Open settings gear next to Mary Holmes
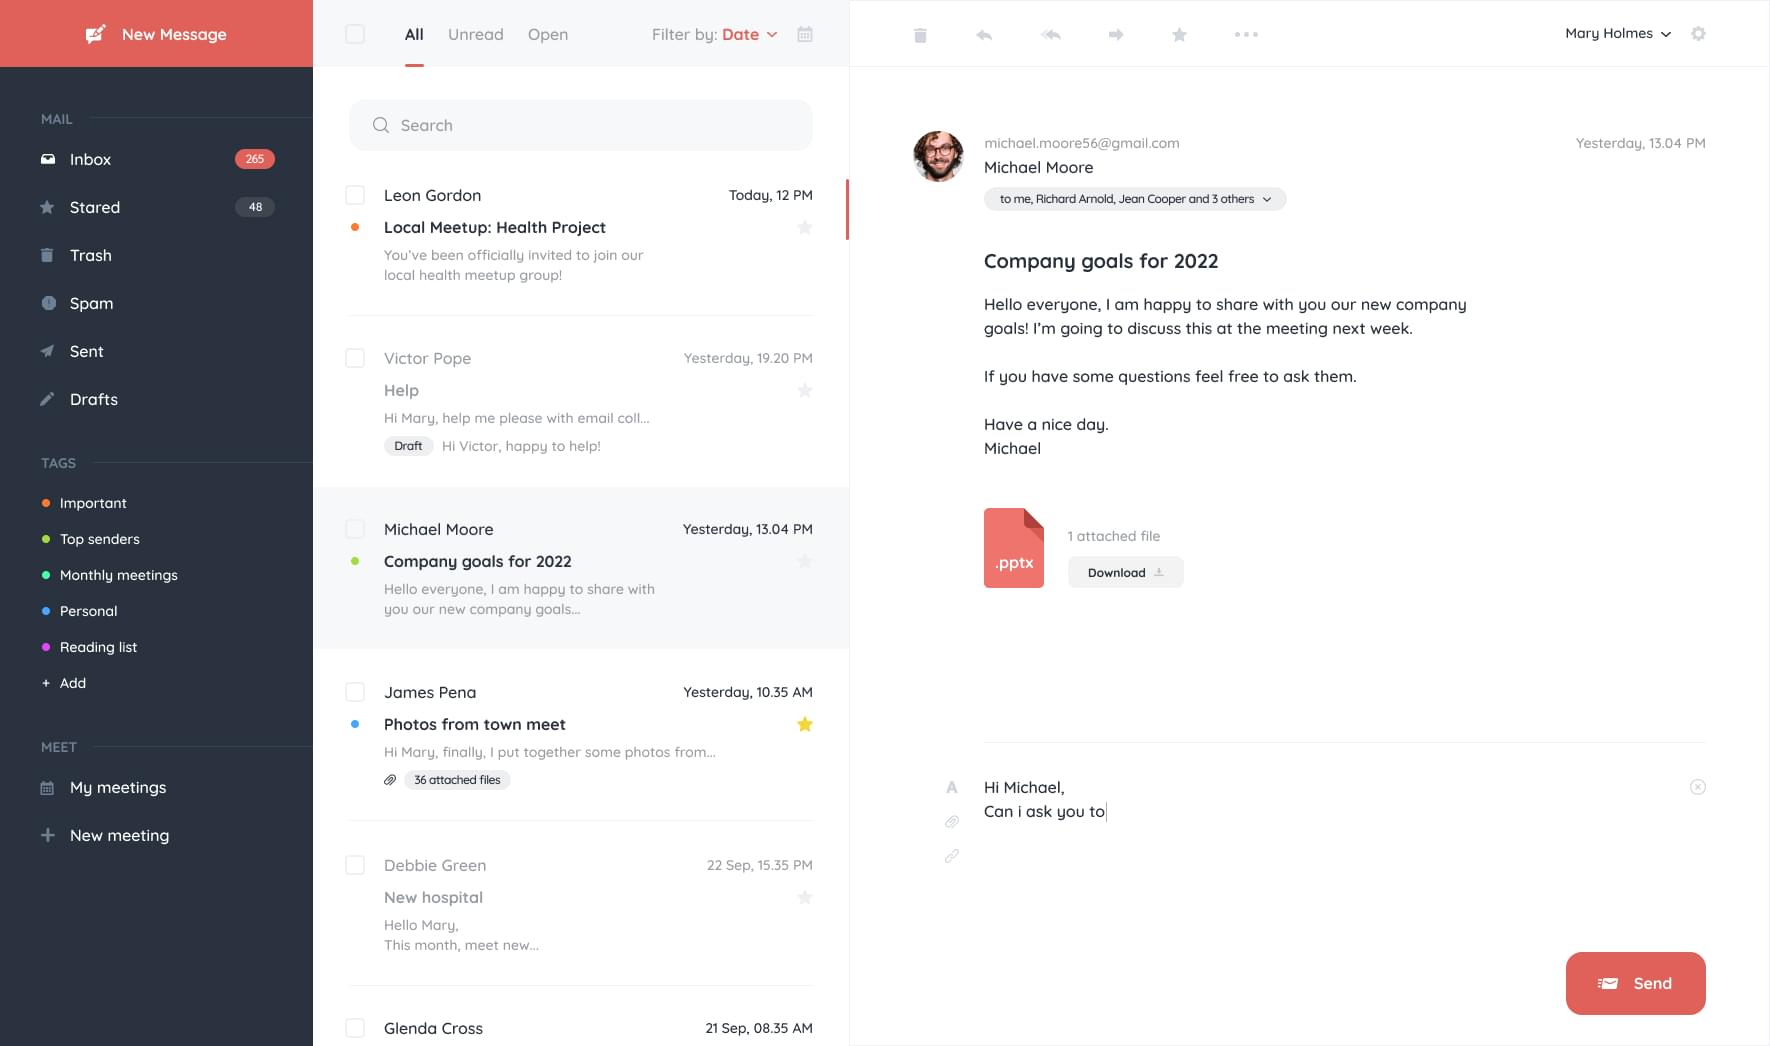 1698,34
